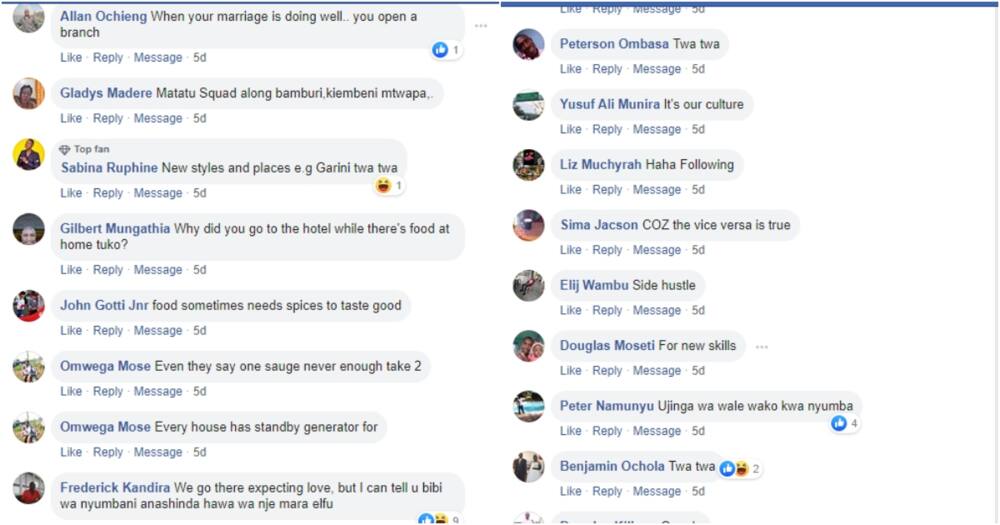Open Peterson Ombasa's profile avatar
This screenshot has width=1000, height=525.
coord(529,45)
